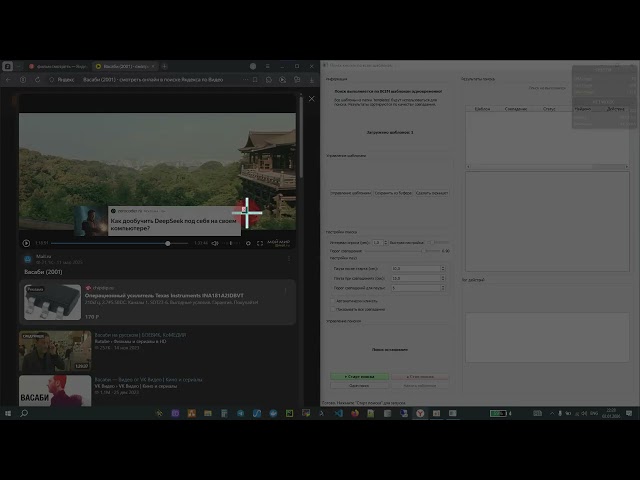Open the Windows Start menu
Image resolution: width=640 pixels, height=480 pixels.
pyautogui.click(x=8, y=413)
